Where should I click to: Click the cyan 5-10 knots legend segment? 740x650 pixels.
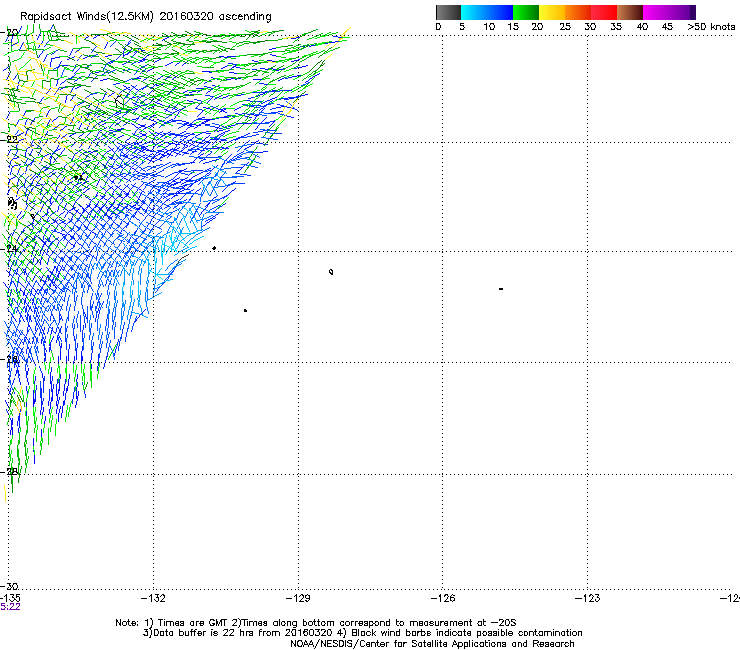click(x=474, y=12)
